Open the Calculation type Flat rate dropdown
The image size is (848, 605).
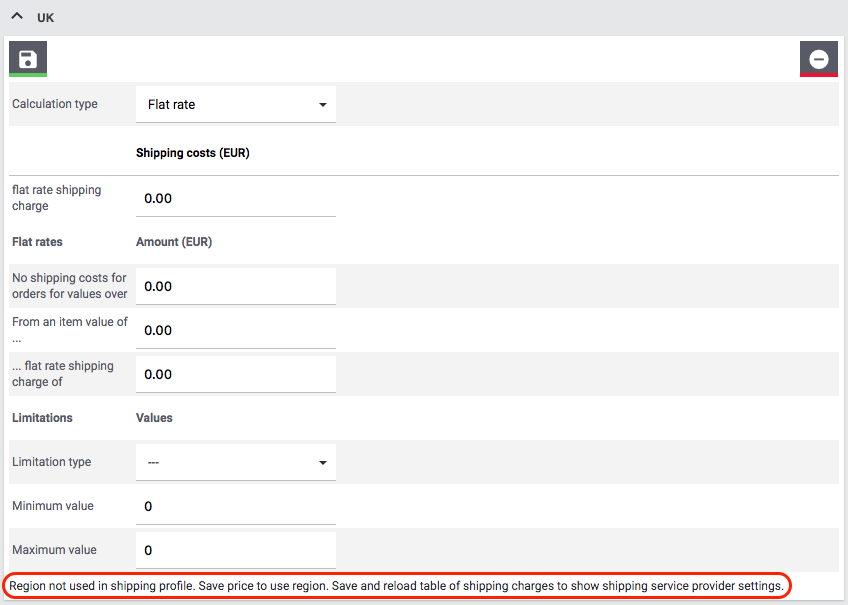click(235, 104)
